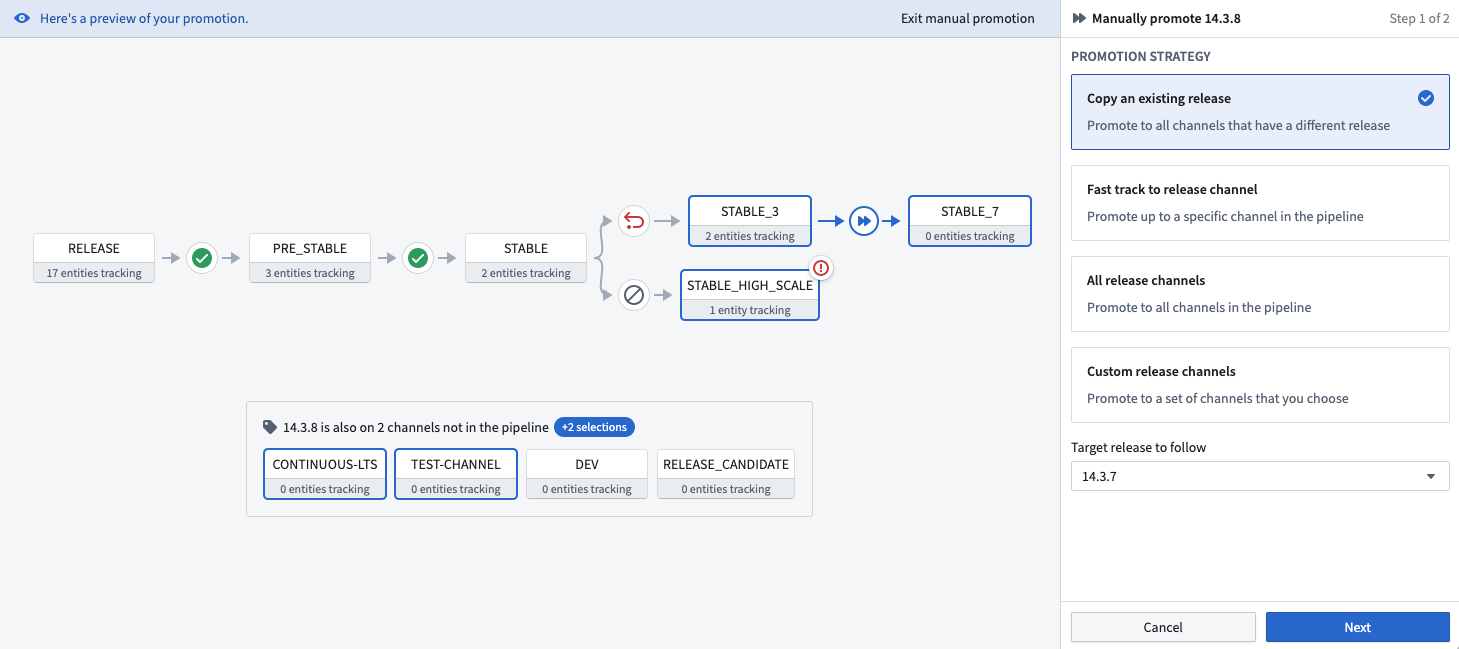Viewport: 1459px width, 649px height.
Task: Click fast-forward icon in Manually promote header
Action: (1079, 19)
